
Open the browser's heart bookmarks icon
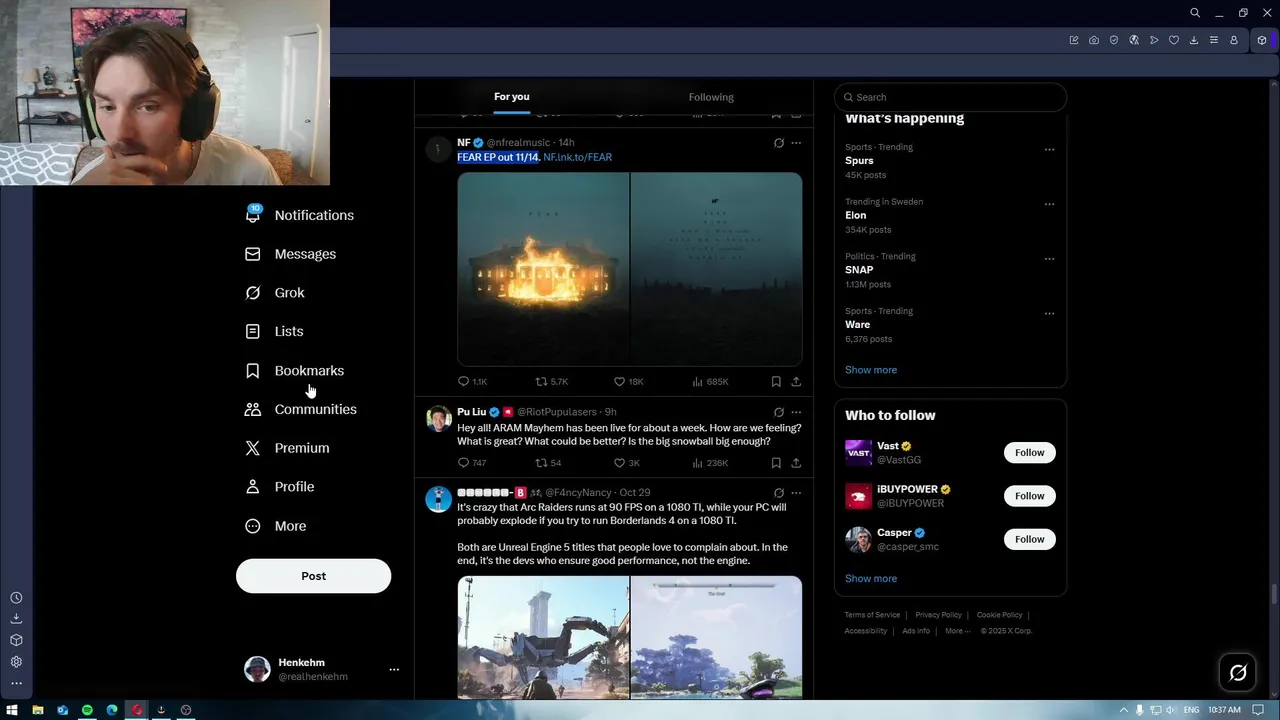(1174, 40)
